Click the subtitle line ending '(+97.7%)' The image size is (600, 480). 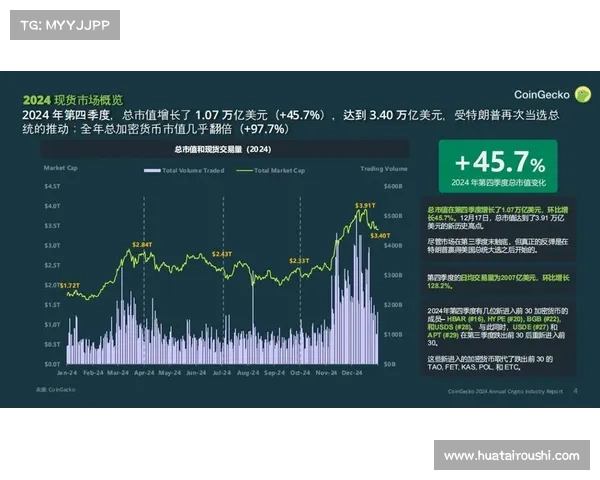156,129
